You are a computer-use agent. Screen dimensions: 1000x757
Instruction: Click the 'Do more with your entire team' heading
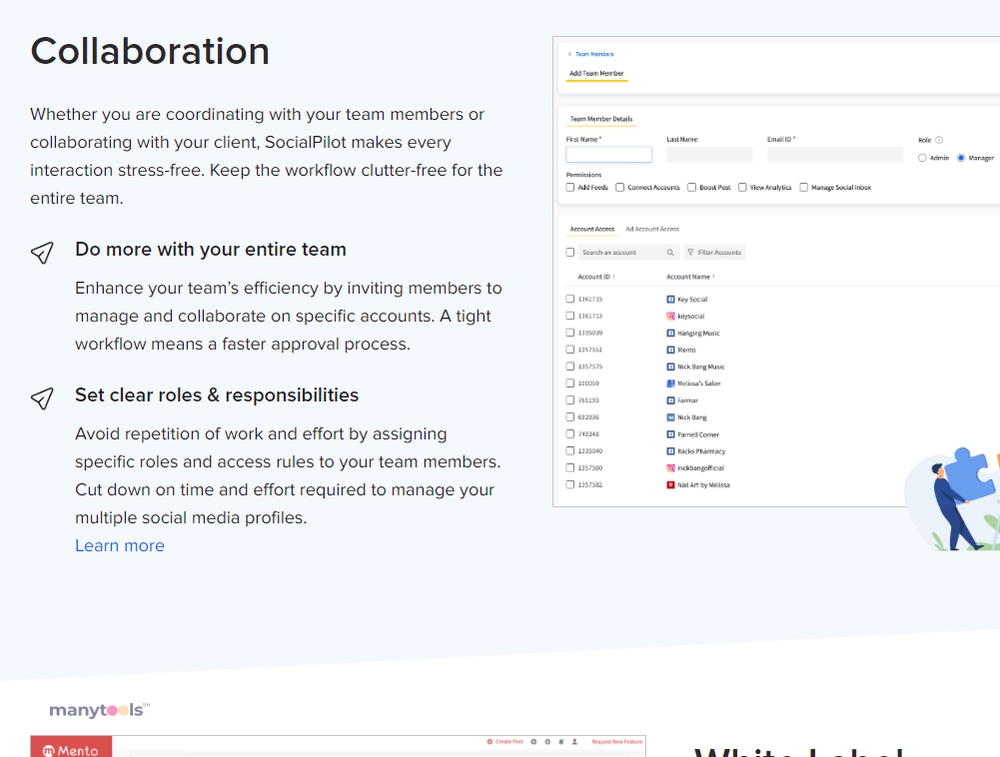coord(210,249)
